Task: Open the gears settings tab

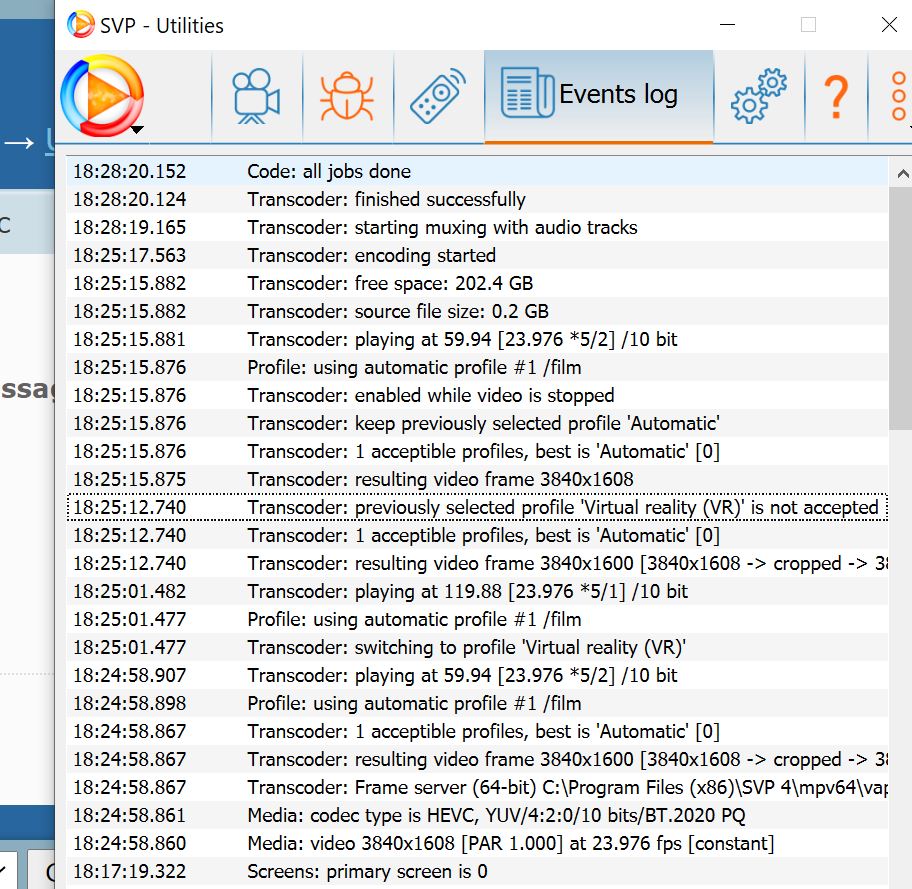Action: (759, 96)
